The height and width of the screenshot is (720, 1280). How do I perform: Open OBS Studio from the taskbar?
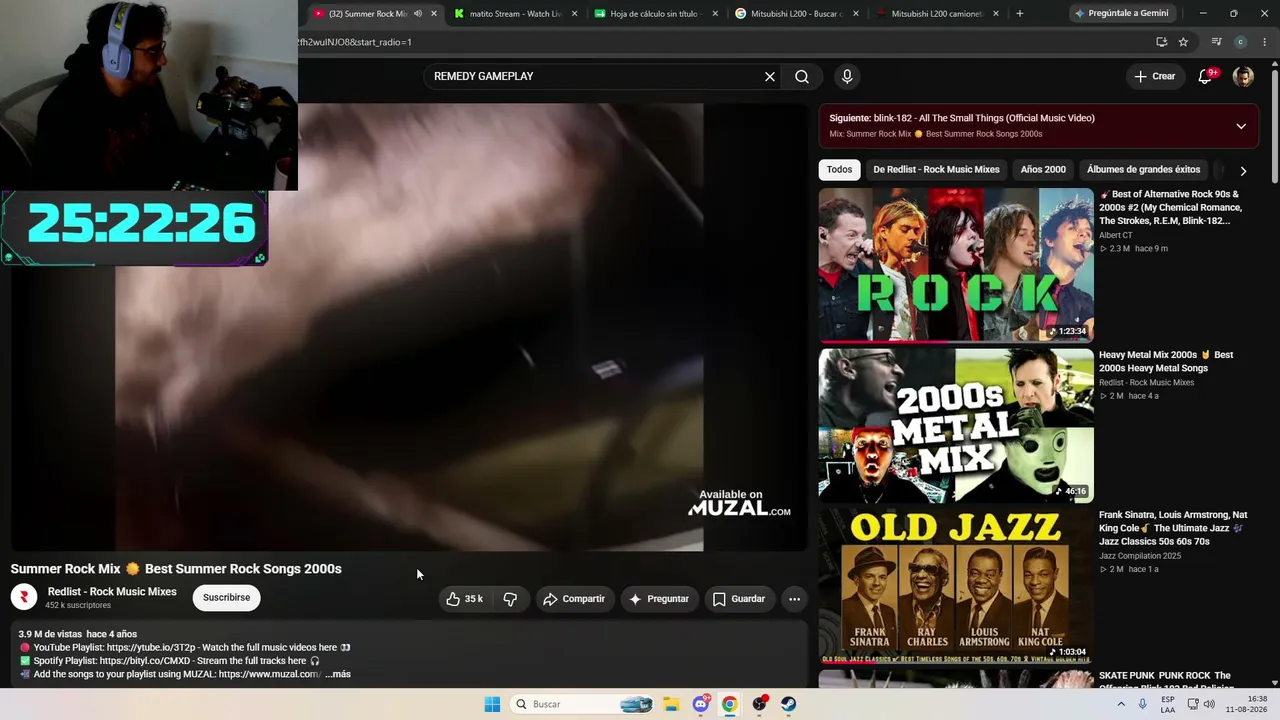[x=760, y=704]
